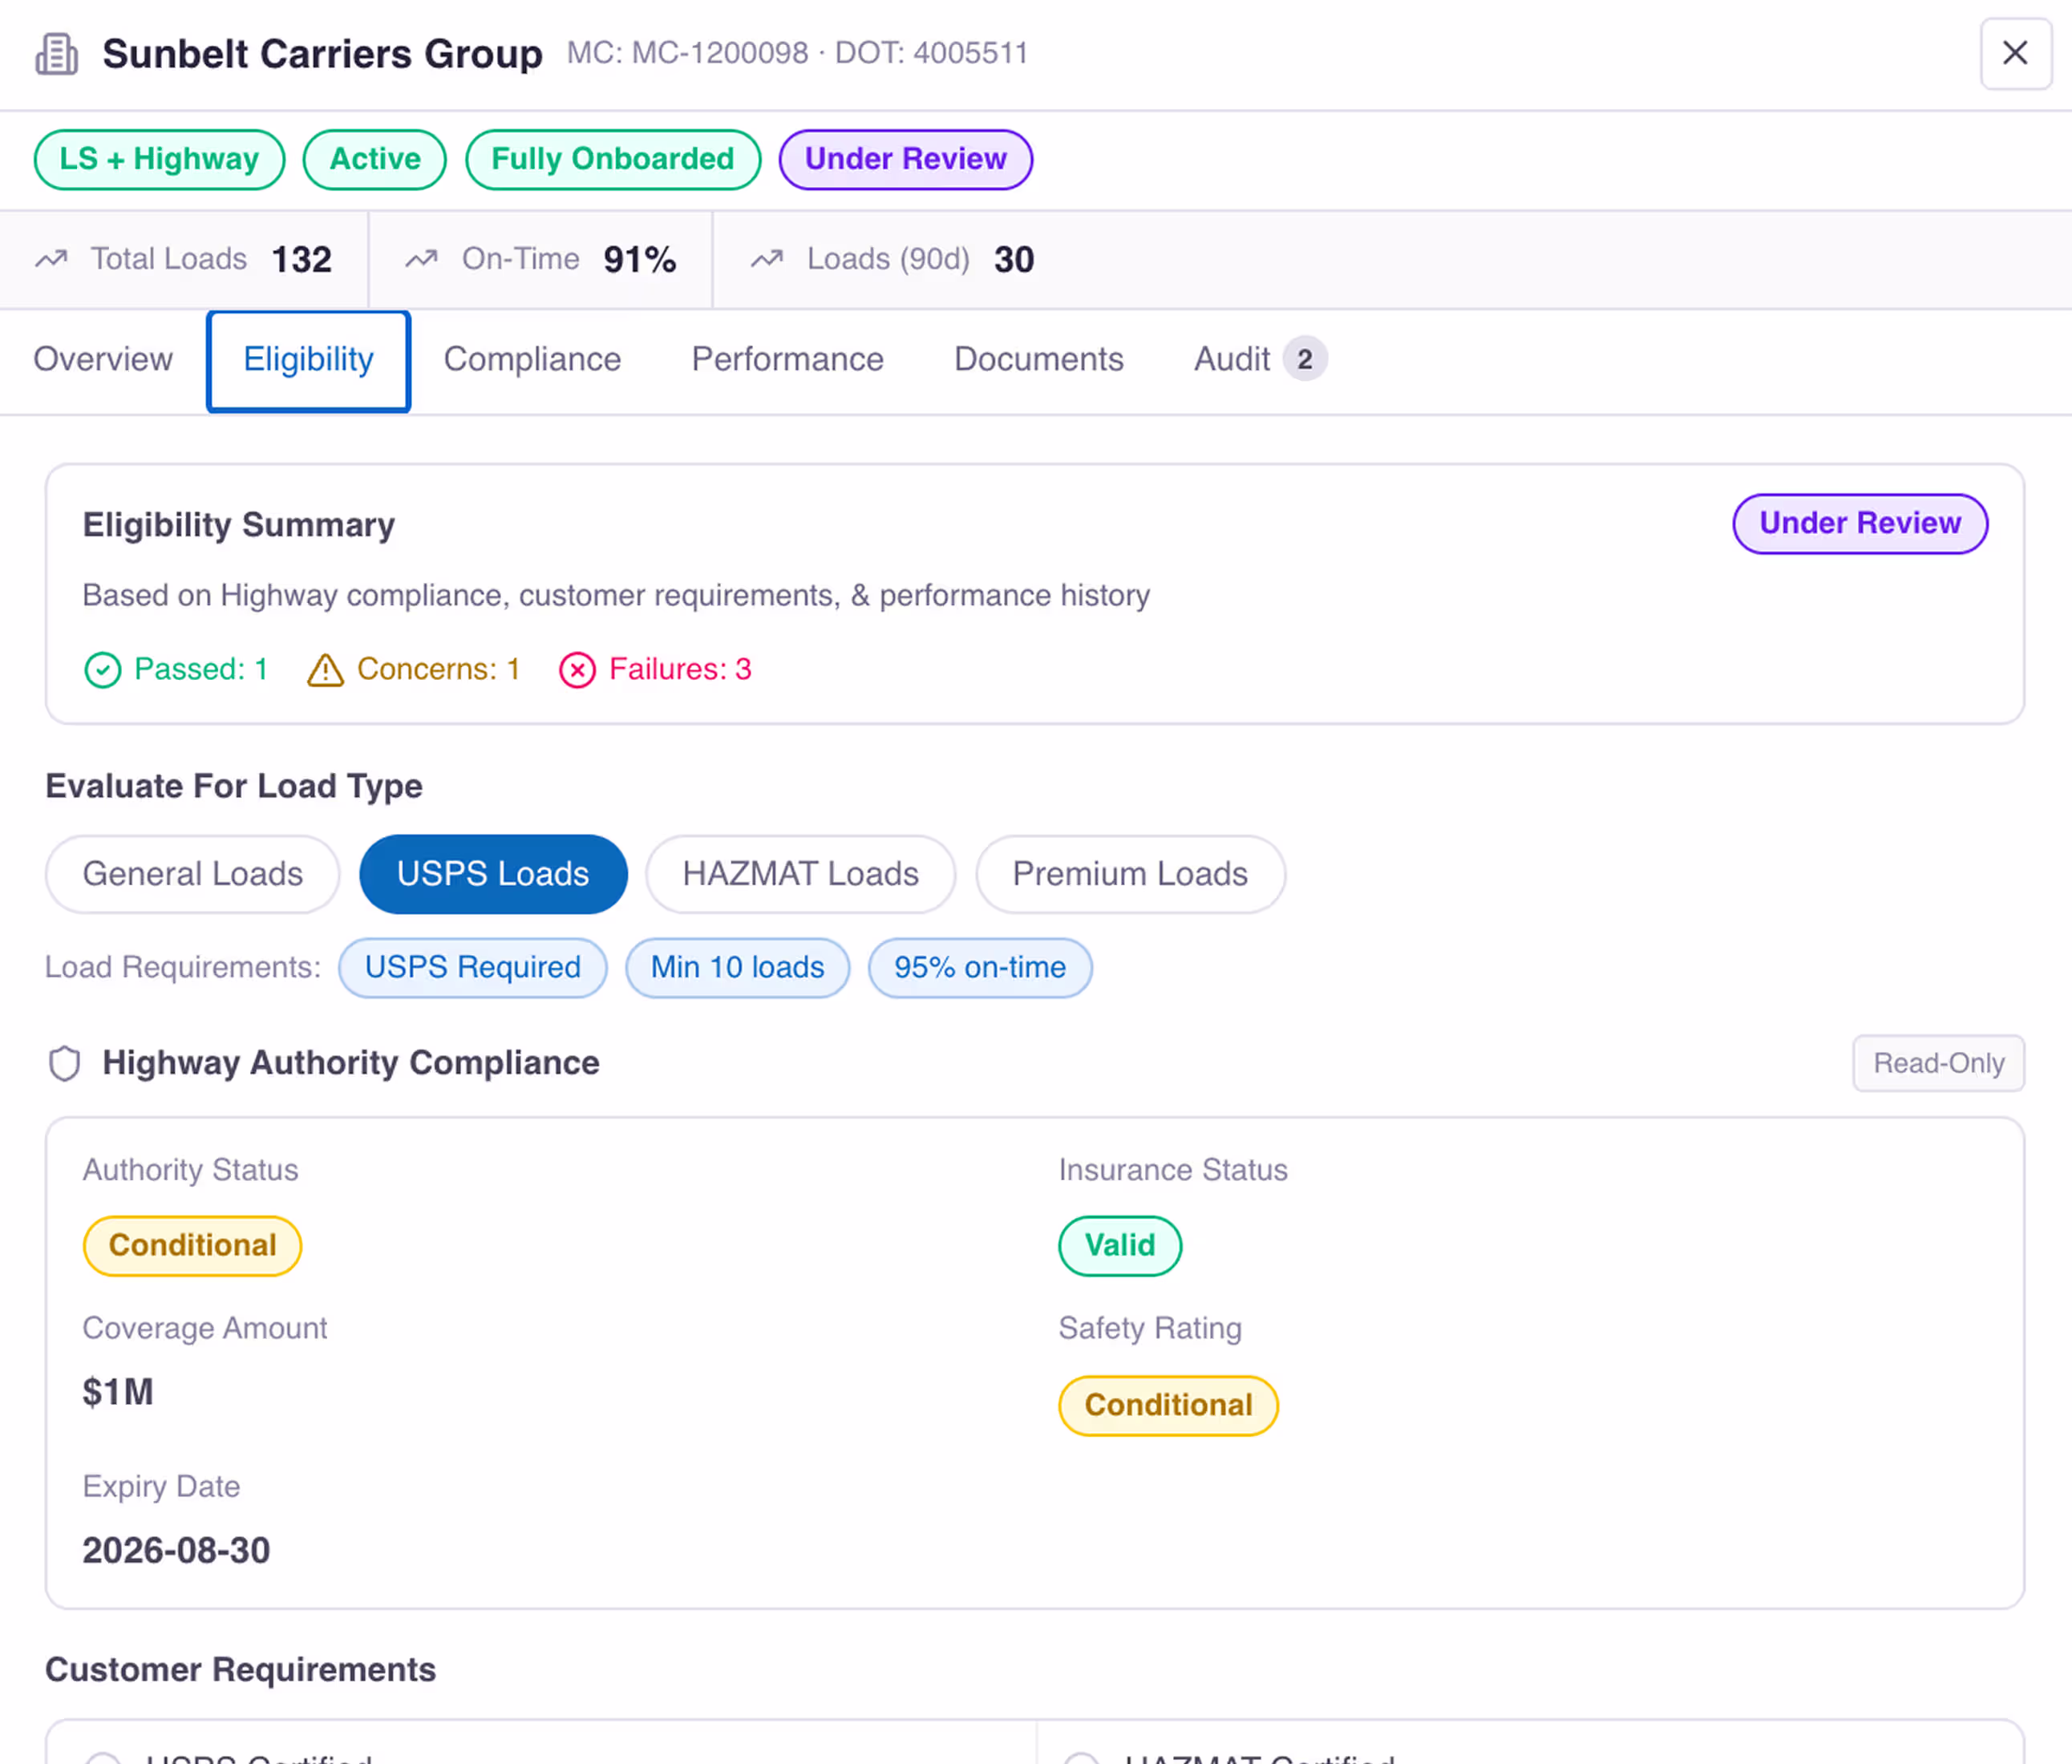Click the expiry date 2026-08-30
This screenshot has height=1764, width=2072.
click(176, 1551)
